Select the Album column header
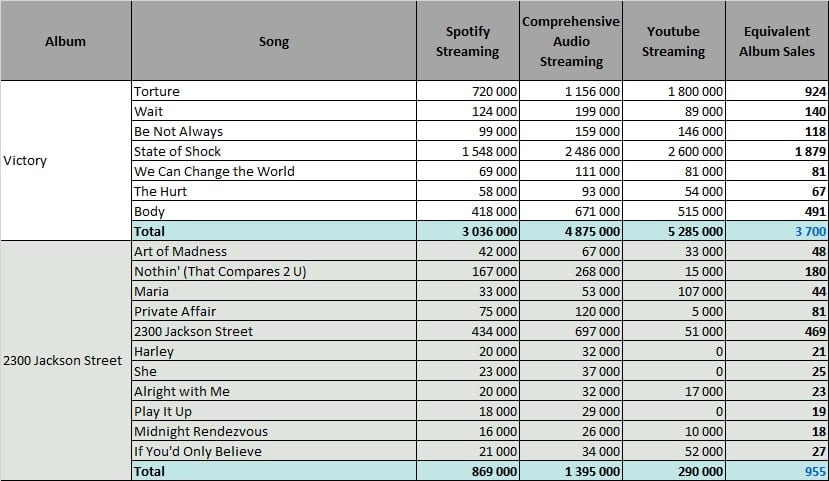Viewport: 829px width, 481px height. click(x=66, y=41)
